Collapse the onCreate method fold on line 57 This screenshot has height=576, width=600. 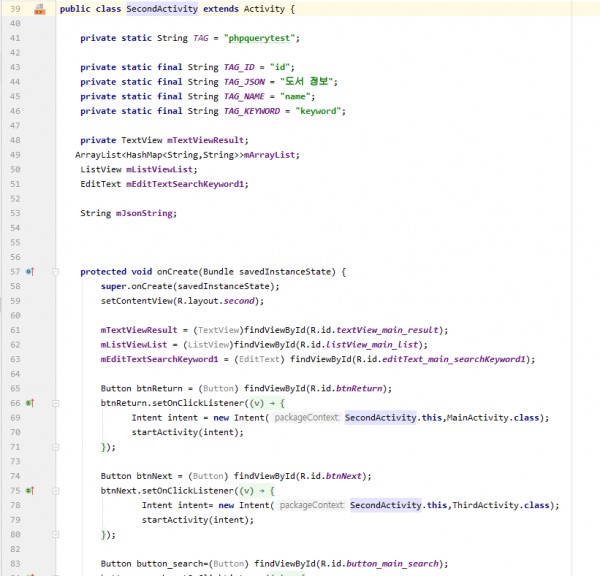(x=56, y=272)
